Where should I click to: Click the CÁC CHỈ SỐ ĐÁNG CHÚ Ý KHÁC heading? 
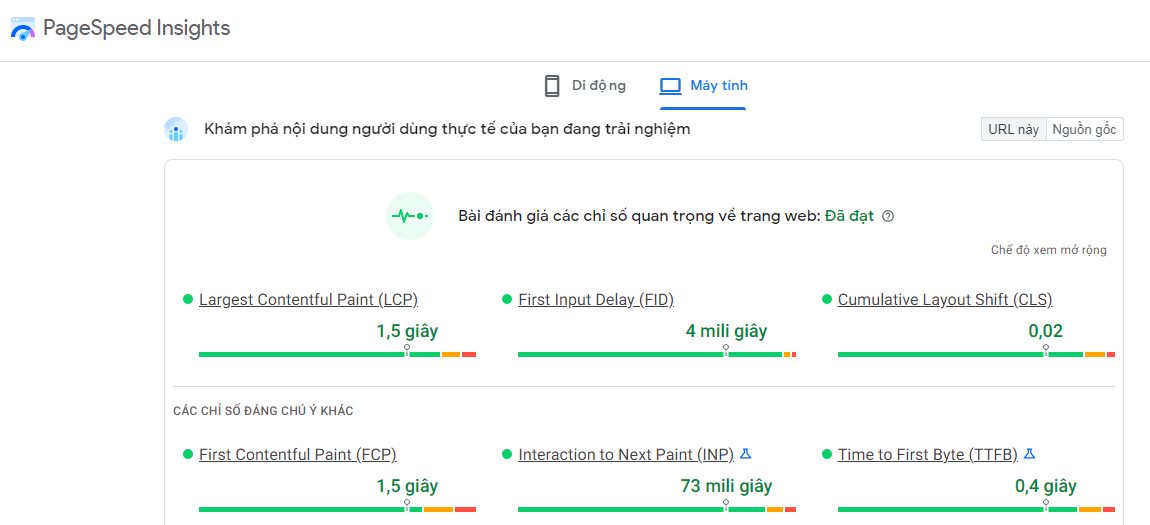click(x=263, y=411)
